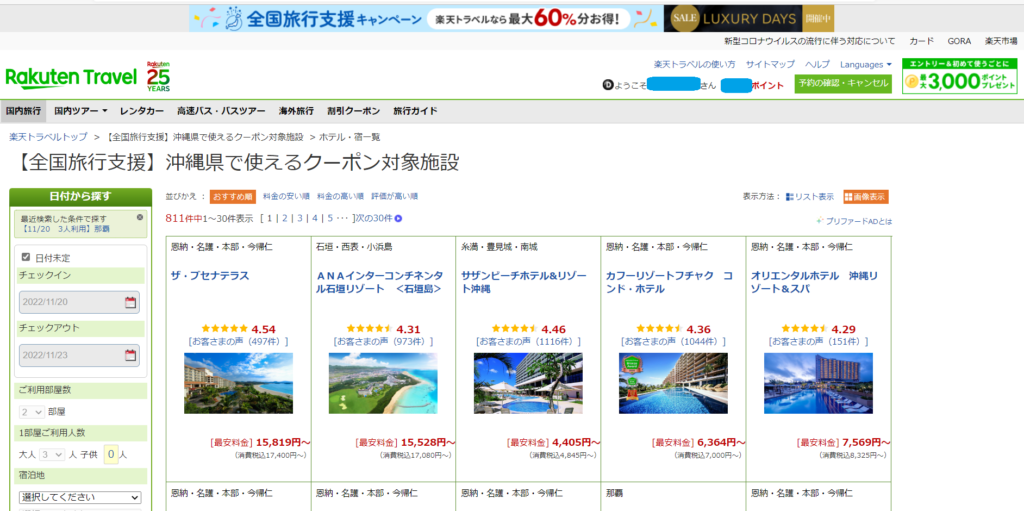Open the 楽天市場 link

1000,41
